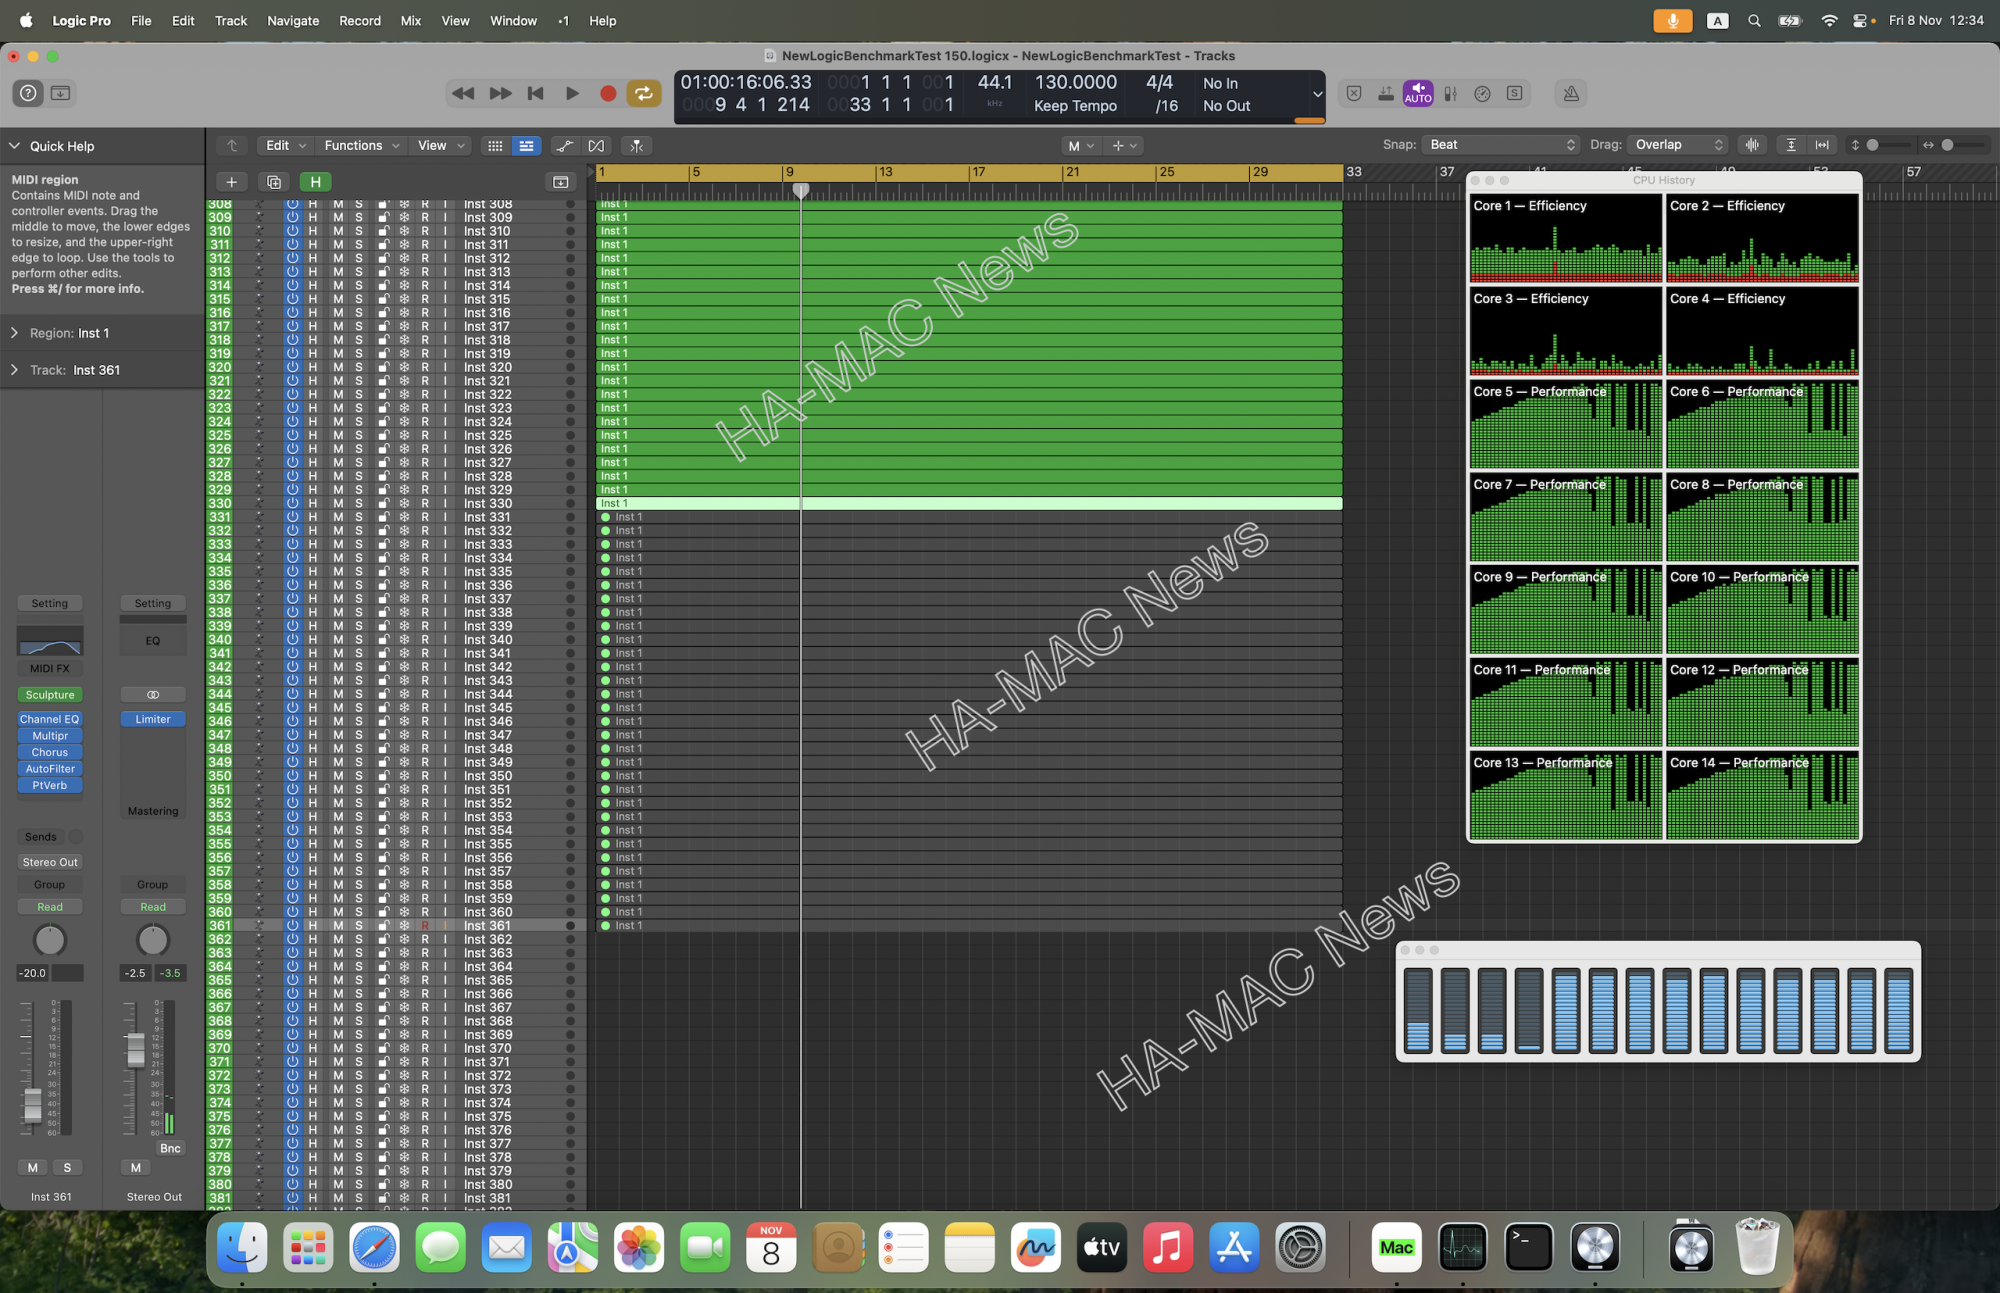The height and width of the screenshot is (1293, 2000).
Task: Click the red Record button
Action: tap(607, 93)
